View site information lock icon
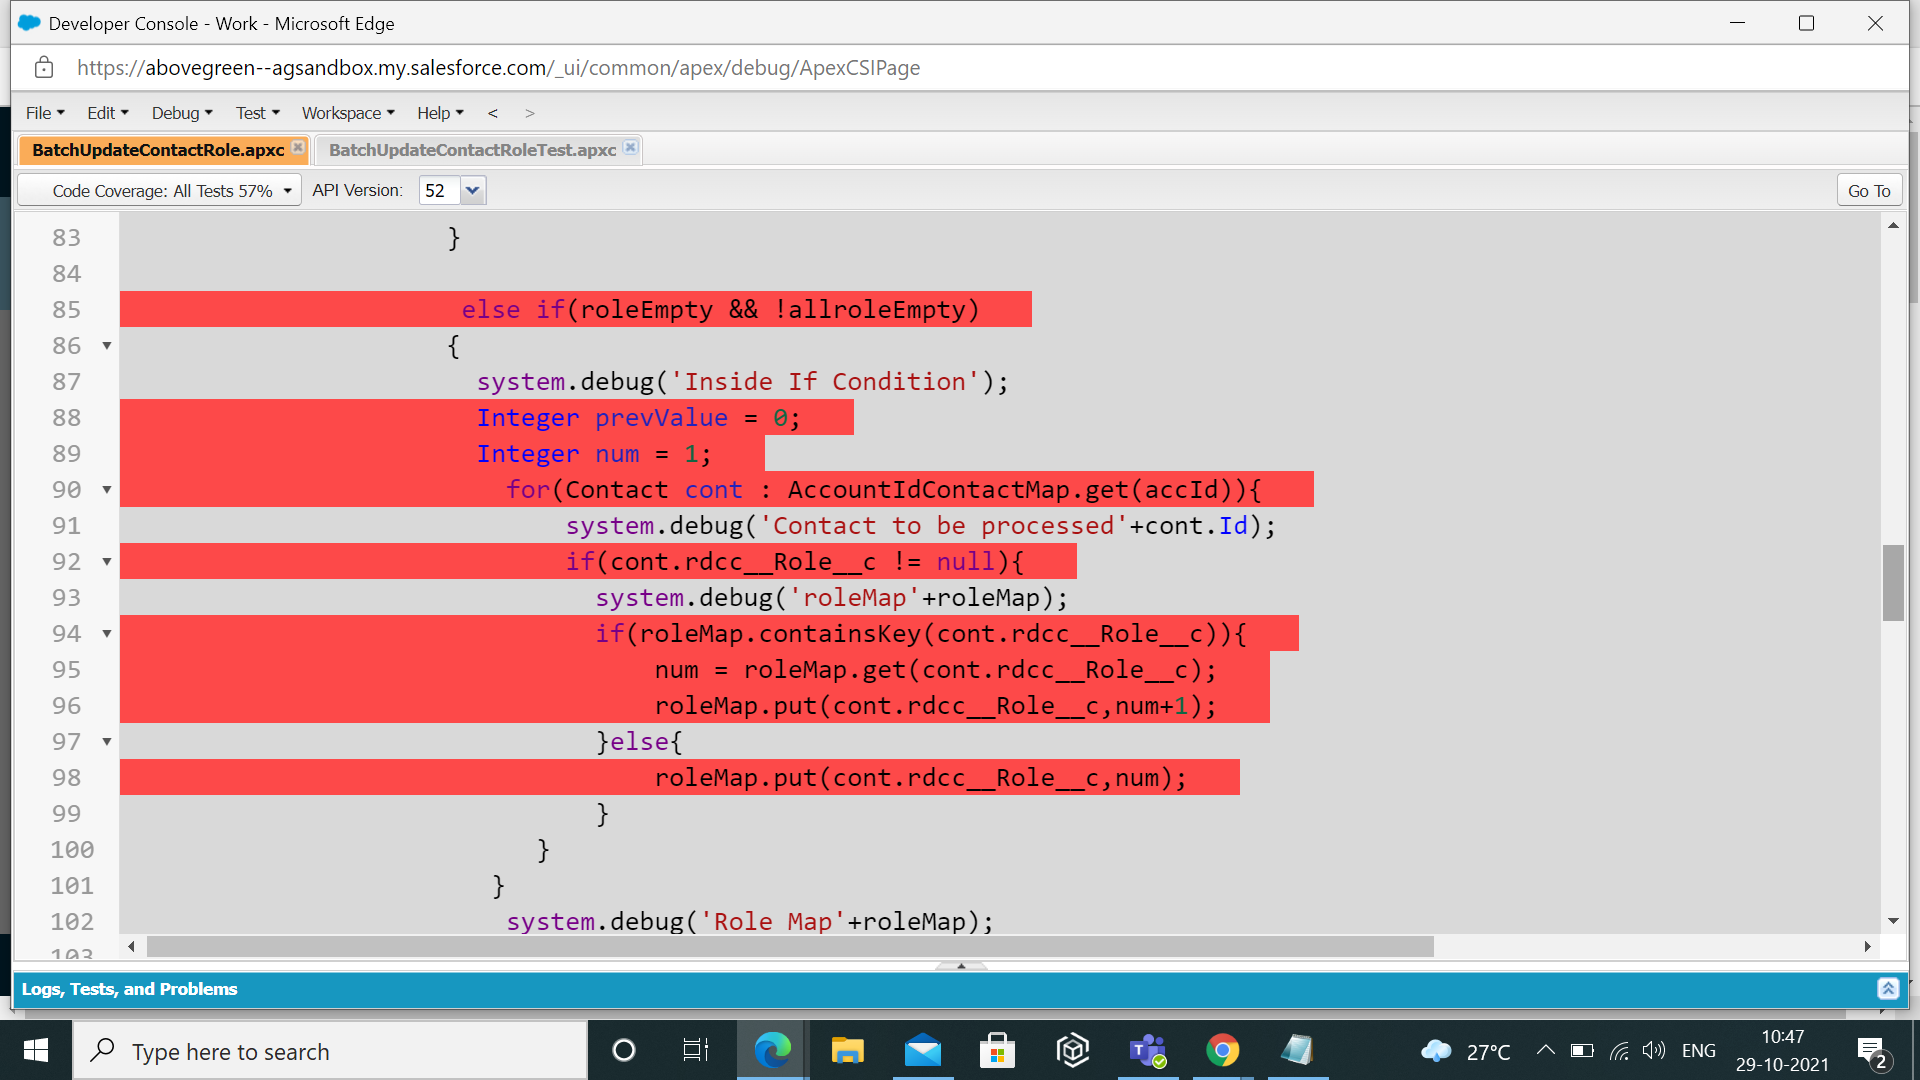The image size is (1920, 1080). point(44,68)
